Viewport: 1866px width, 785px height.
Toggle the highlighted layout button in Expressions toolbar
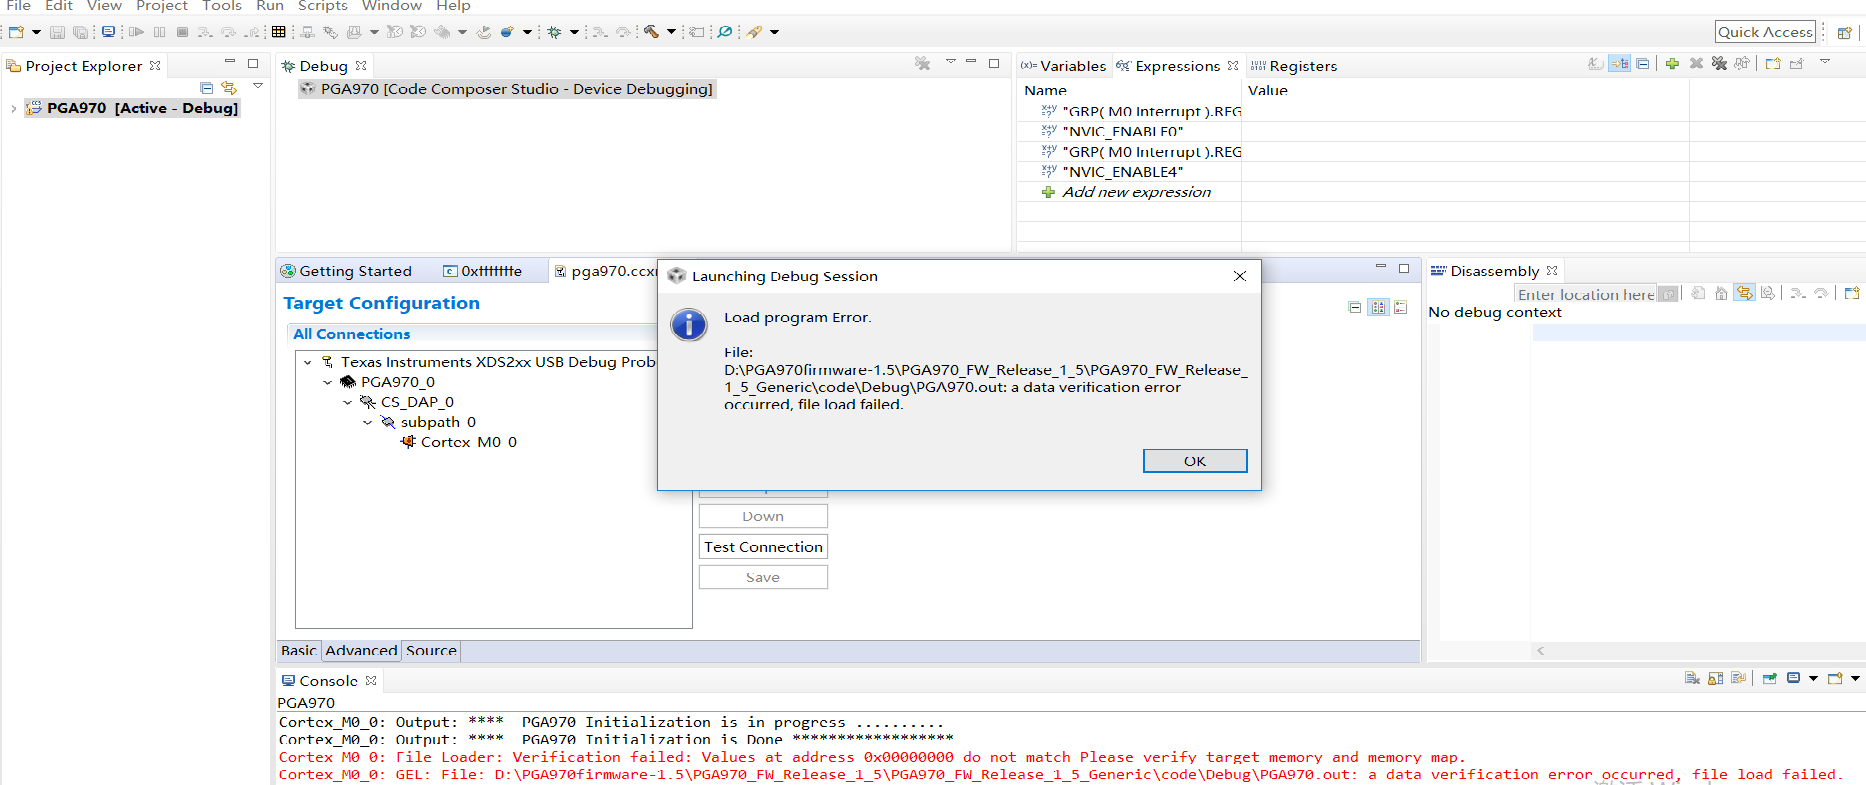click(1620, 63)
